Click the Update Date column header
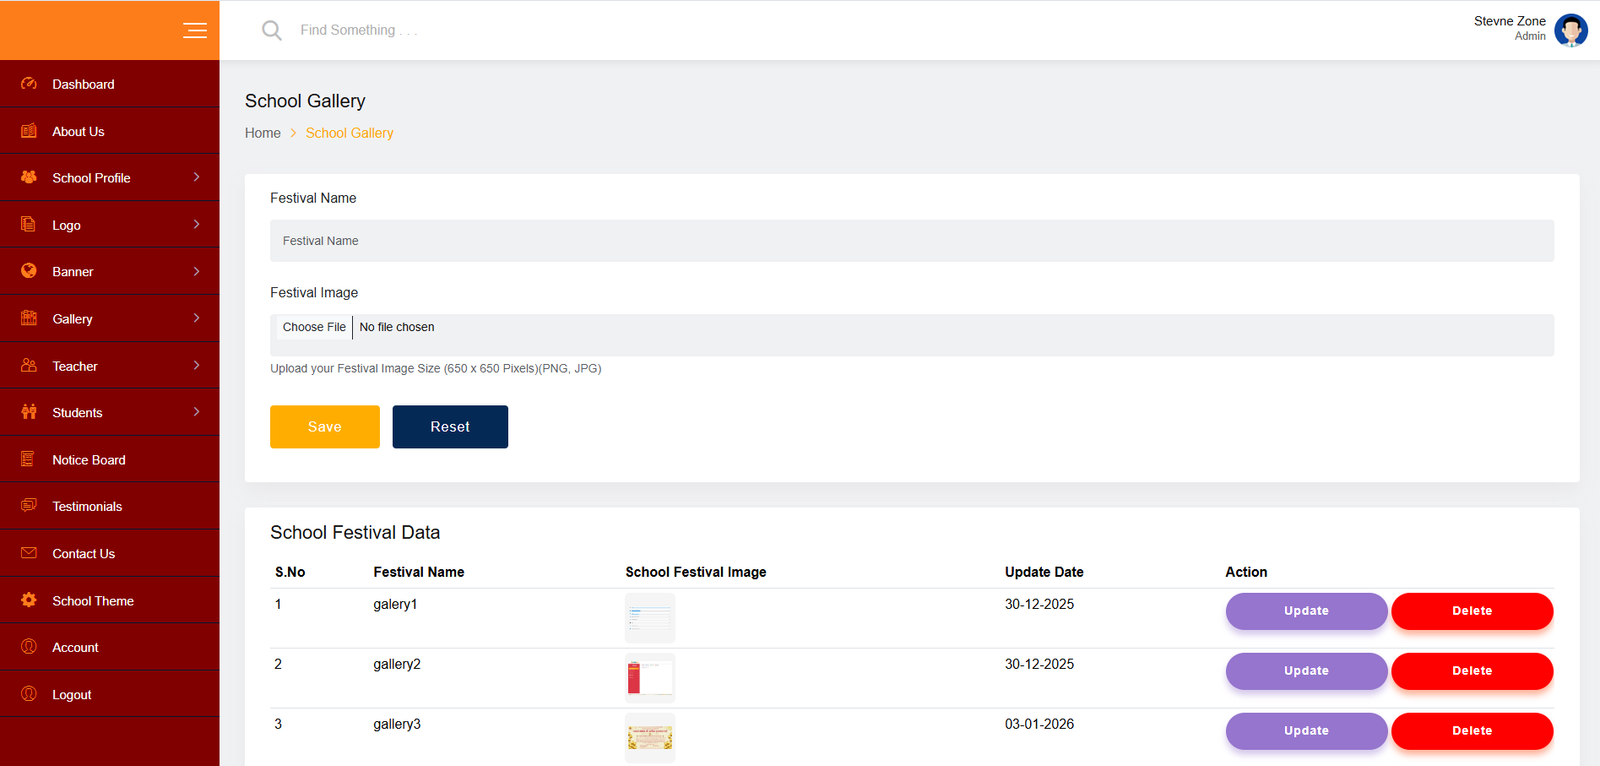Viewport: 1600px width, 766px height. tap(1044, 572)
